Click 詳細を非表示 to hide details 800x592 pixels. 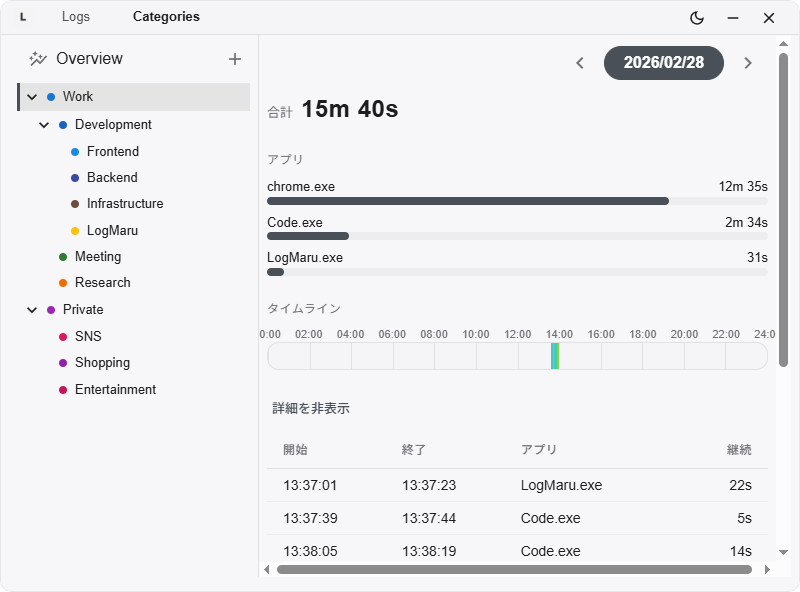pyautogui.click(x=311, y=408)
